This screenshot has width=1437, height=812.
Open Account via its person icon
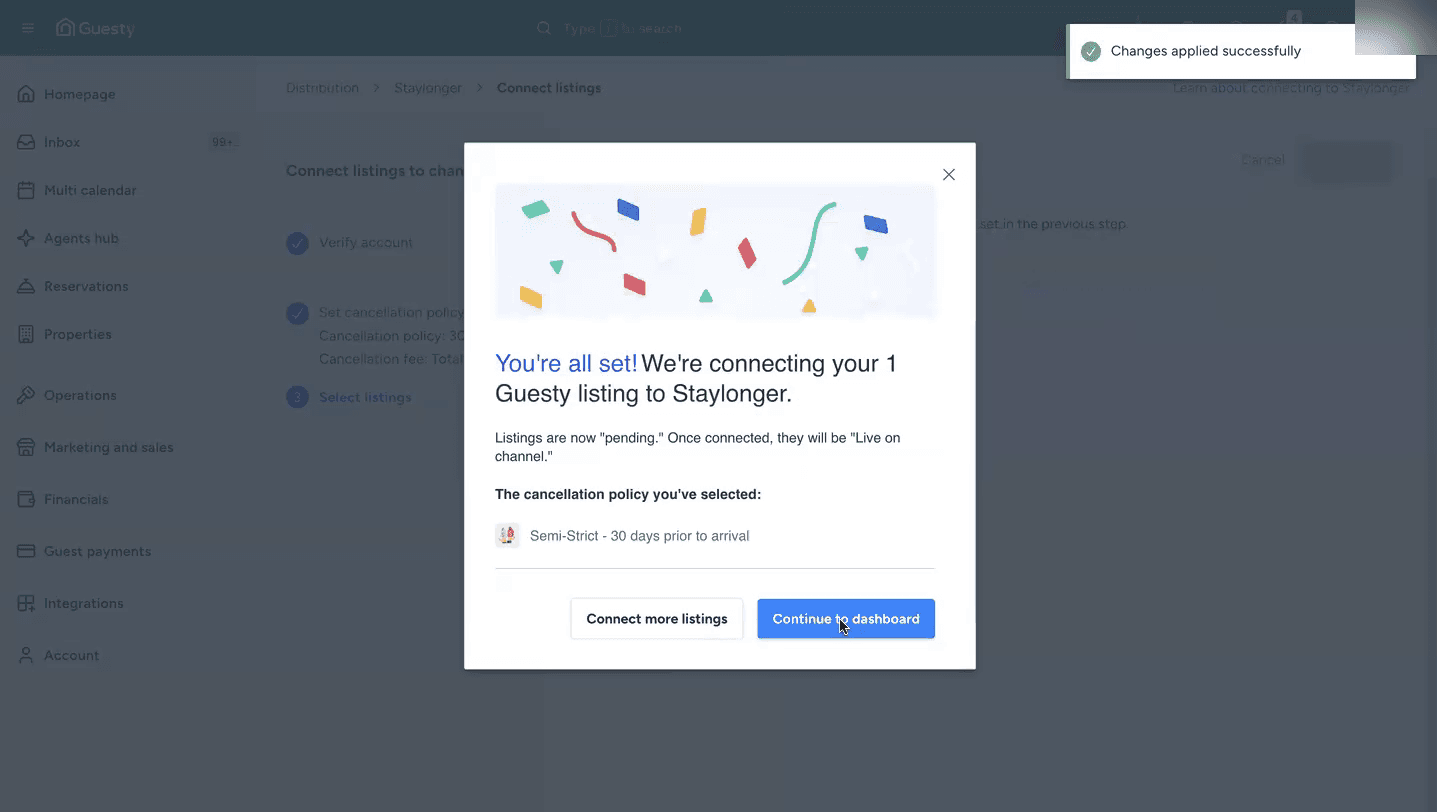point(26,655)
